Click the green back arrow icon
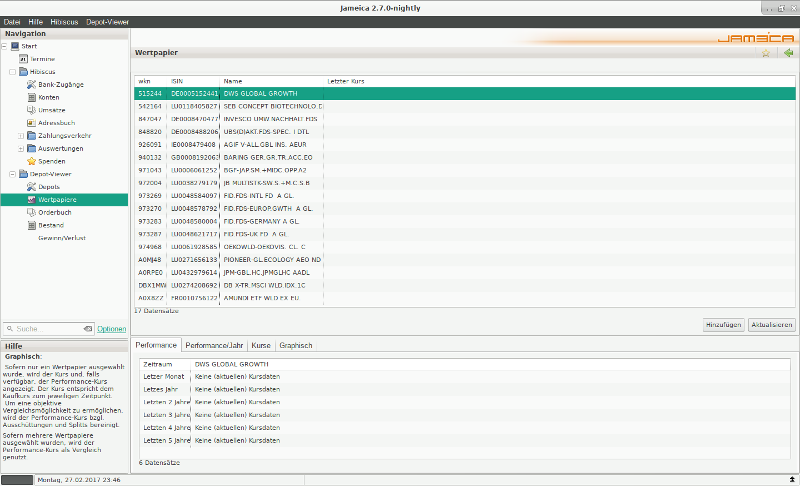This screenshot has height=486, width=800. pyautogui.click(x=788, y=53)
